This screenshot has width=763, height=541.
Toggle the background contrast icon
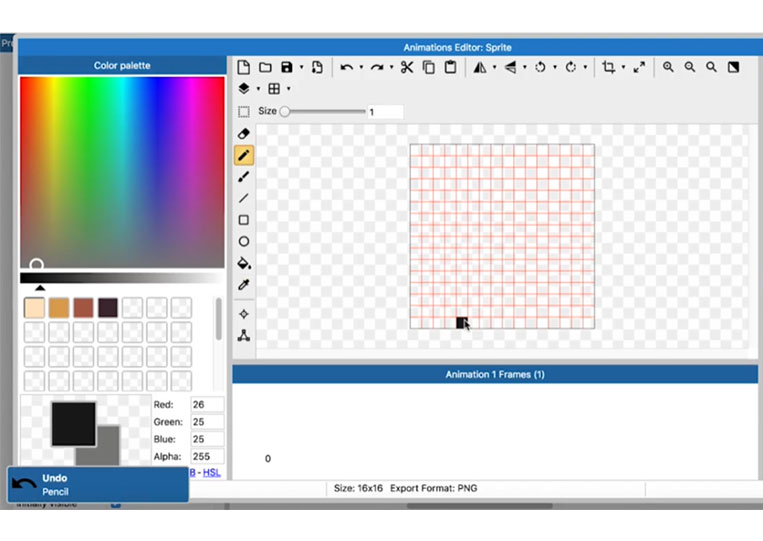tap(733, 67)
